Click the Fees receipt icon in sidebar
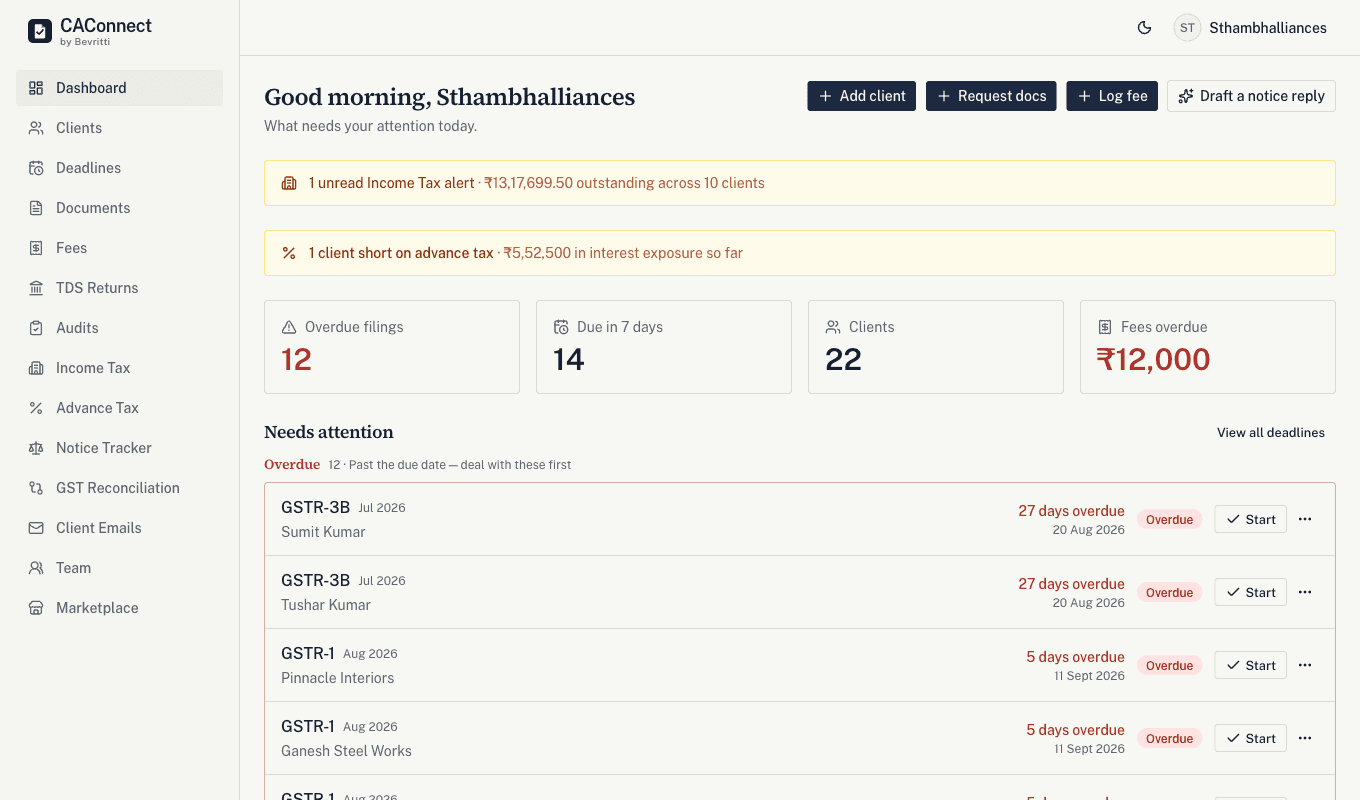 click(x=36, y=248)
